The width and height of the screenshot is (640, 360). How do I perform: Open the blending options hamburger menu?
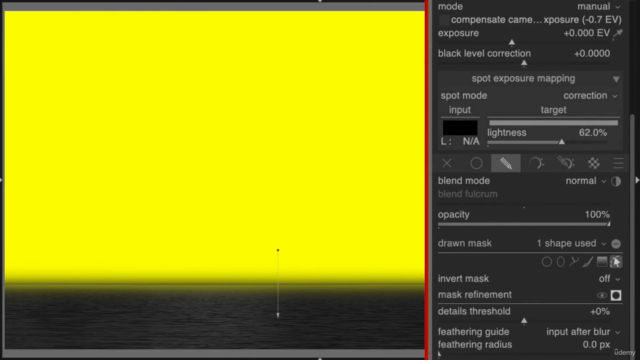tap(618, 163)
